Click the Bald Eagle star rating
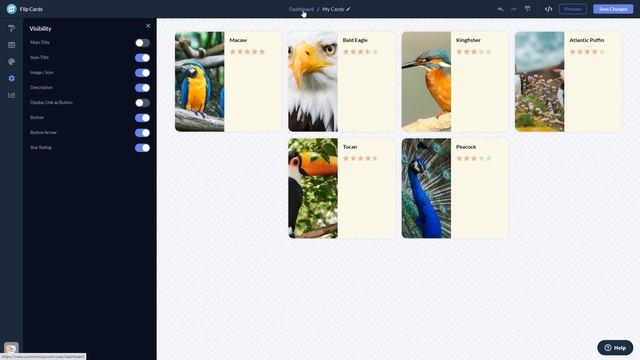The width and height of the screenshot is (640, 360). 360,51
